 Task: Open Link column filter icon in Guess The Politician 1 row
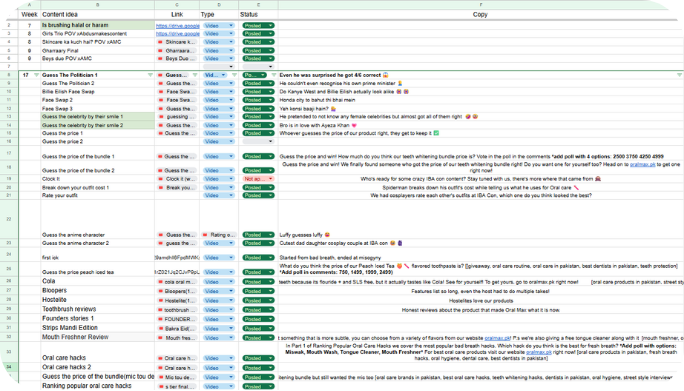(195, 75)
